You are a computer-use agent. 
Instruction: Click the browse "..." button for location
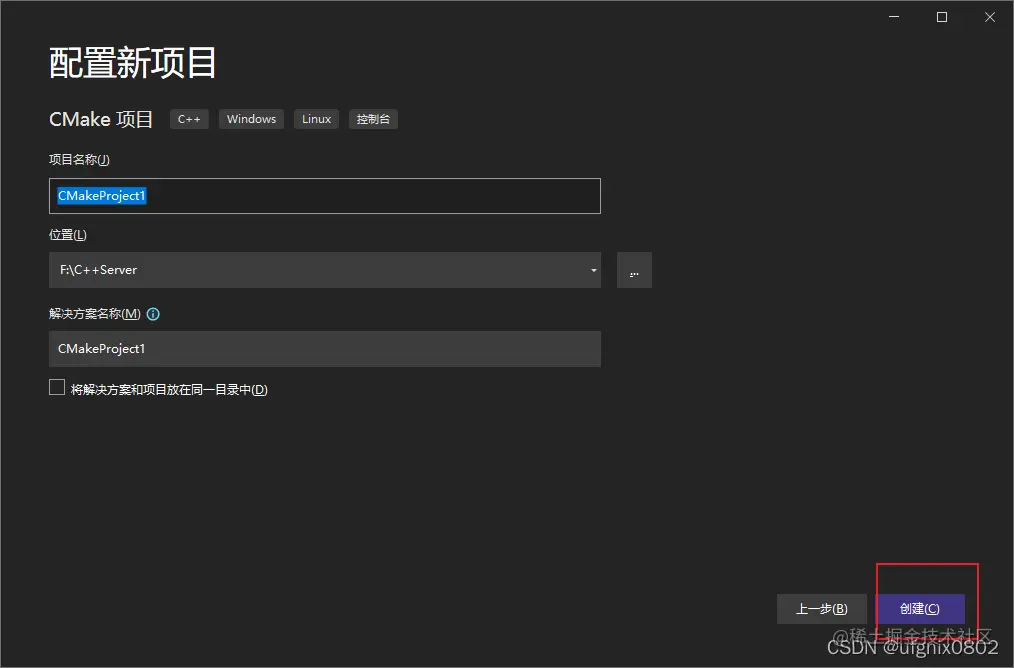click(x=634, y=270)
